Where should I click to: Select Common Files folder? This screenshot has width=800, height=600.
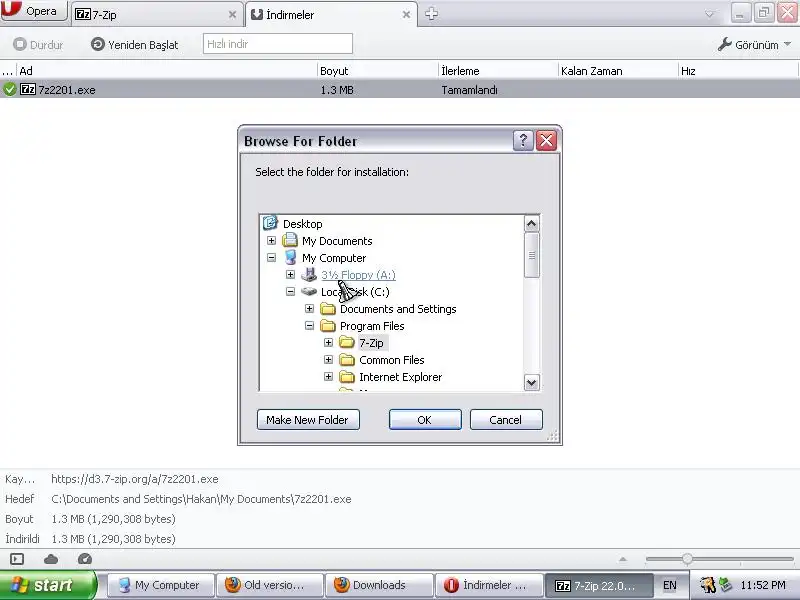tap(391, 360)
